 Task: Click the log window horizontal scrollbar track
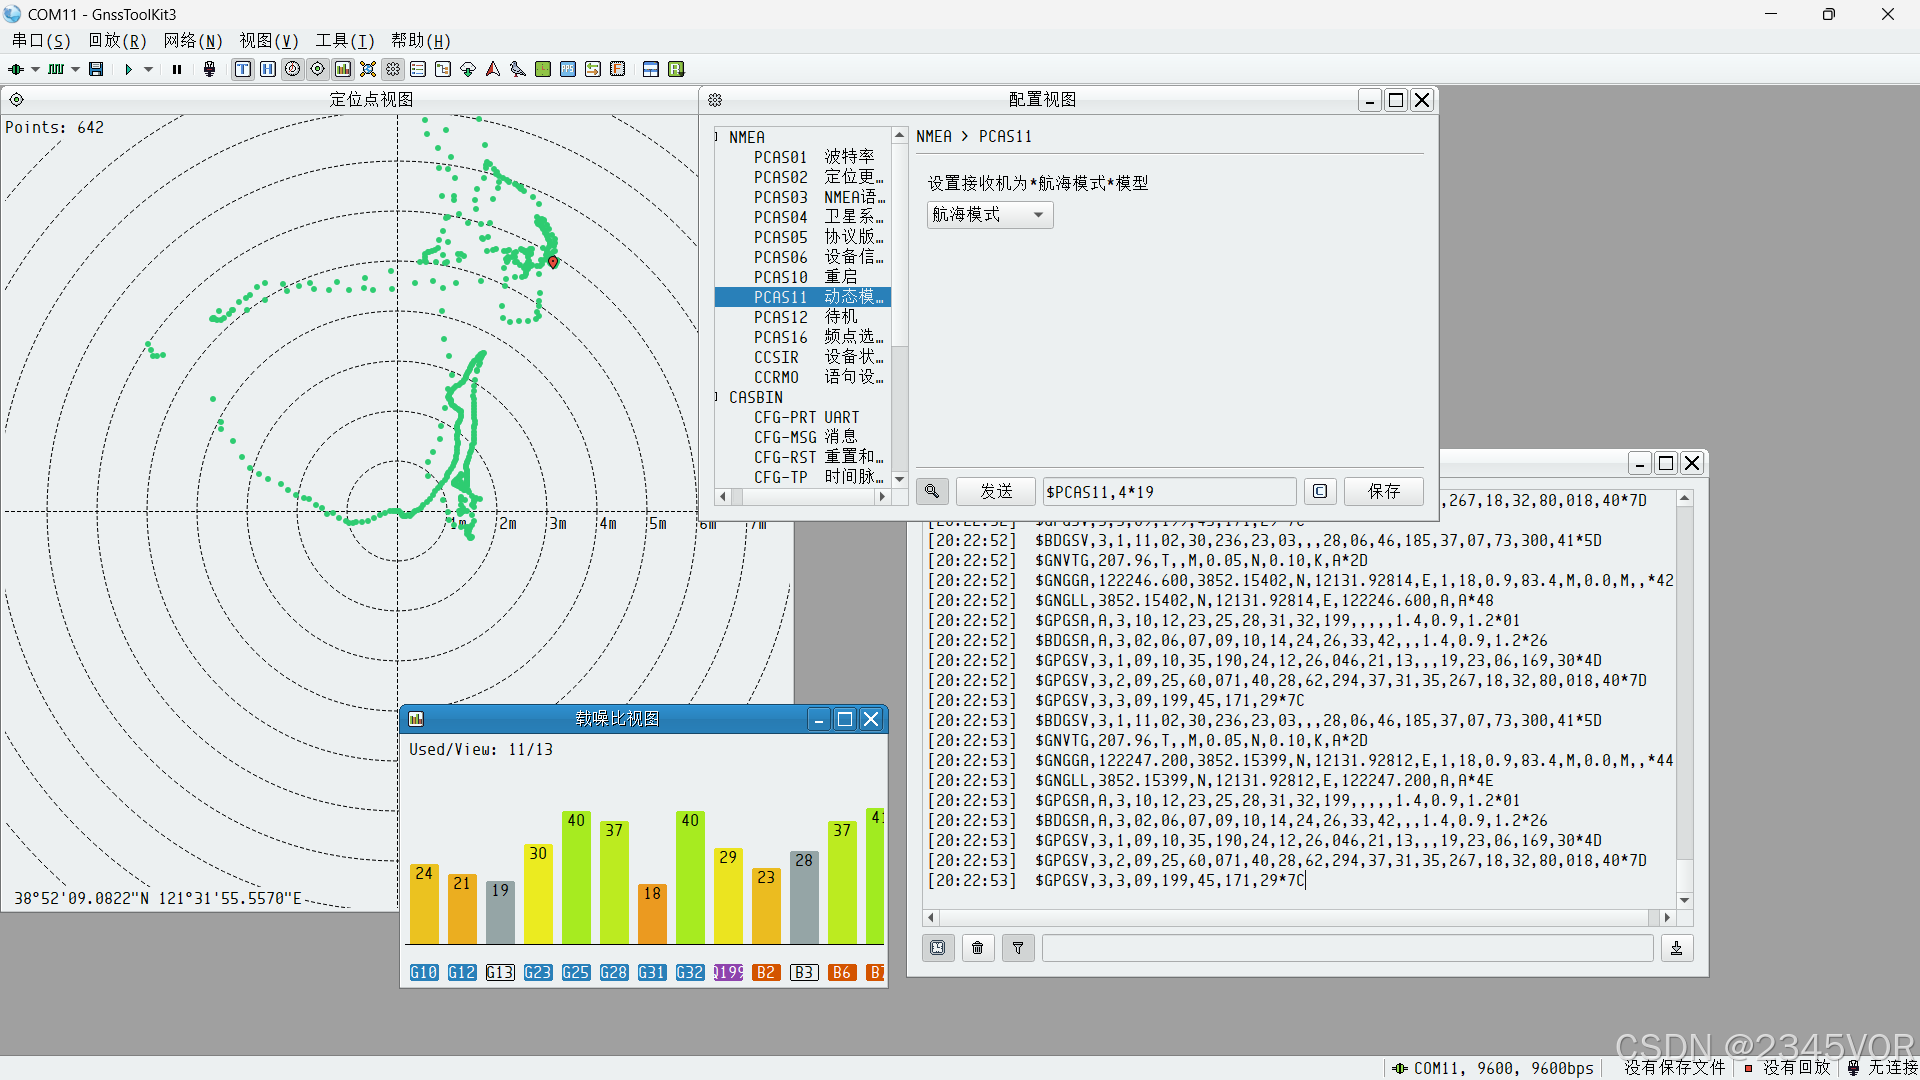coord(1298,917)
